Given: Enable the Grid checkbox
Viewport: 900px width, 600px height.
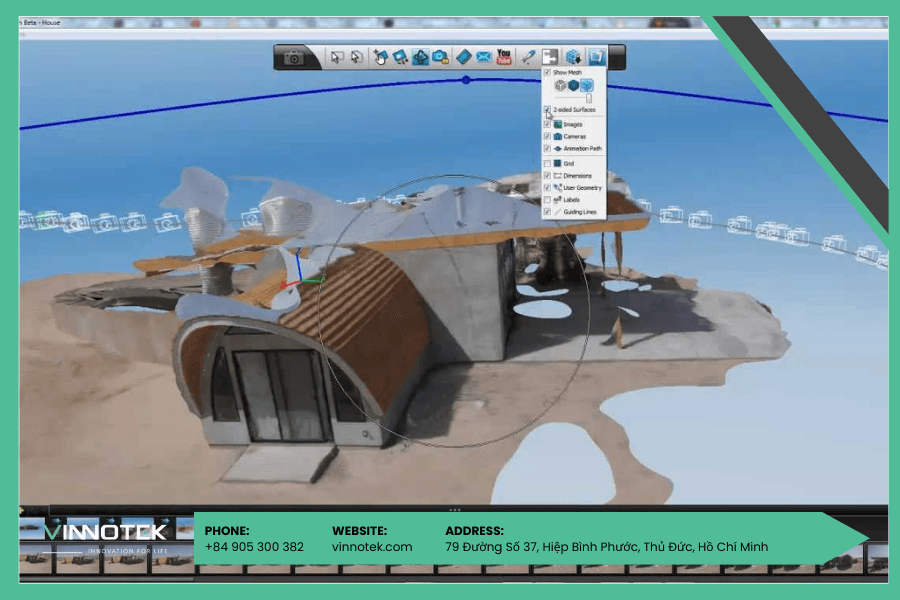Looking at the screenshot, I should click(547, 164).
